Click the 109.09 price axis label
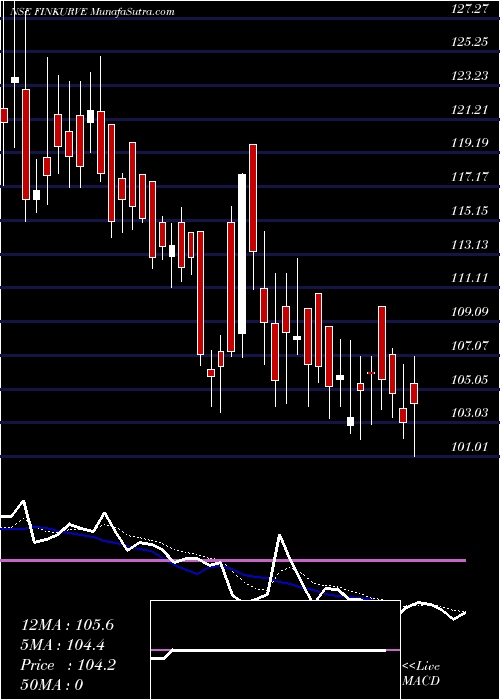 (x=468, y=312)
